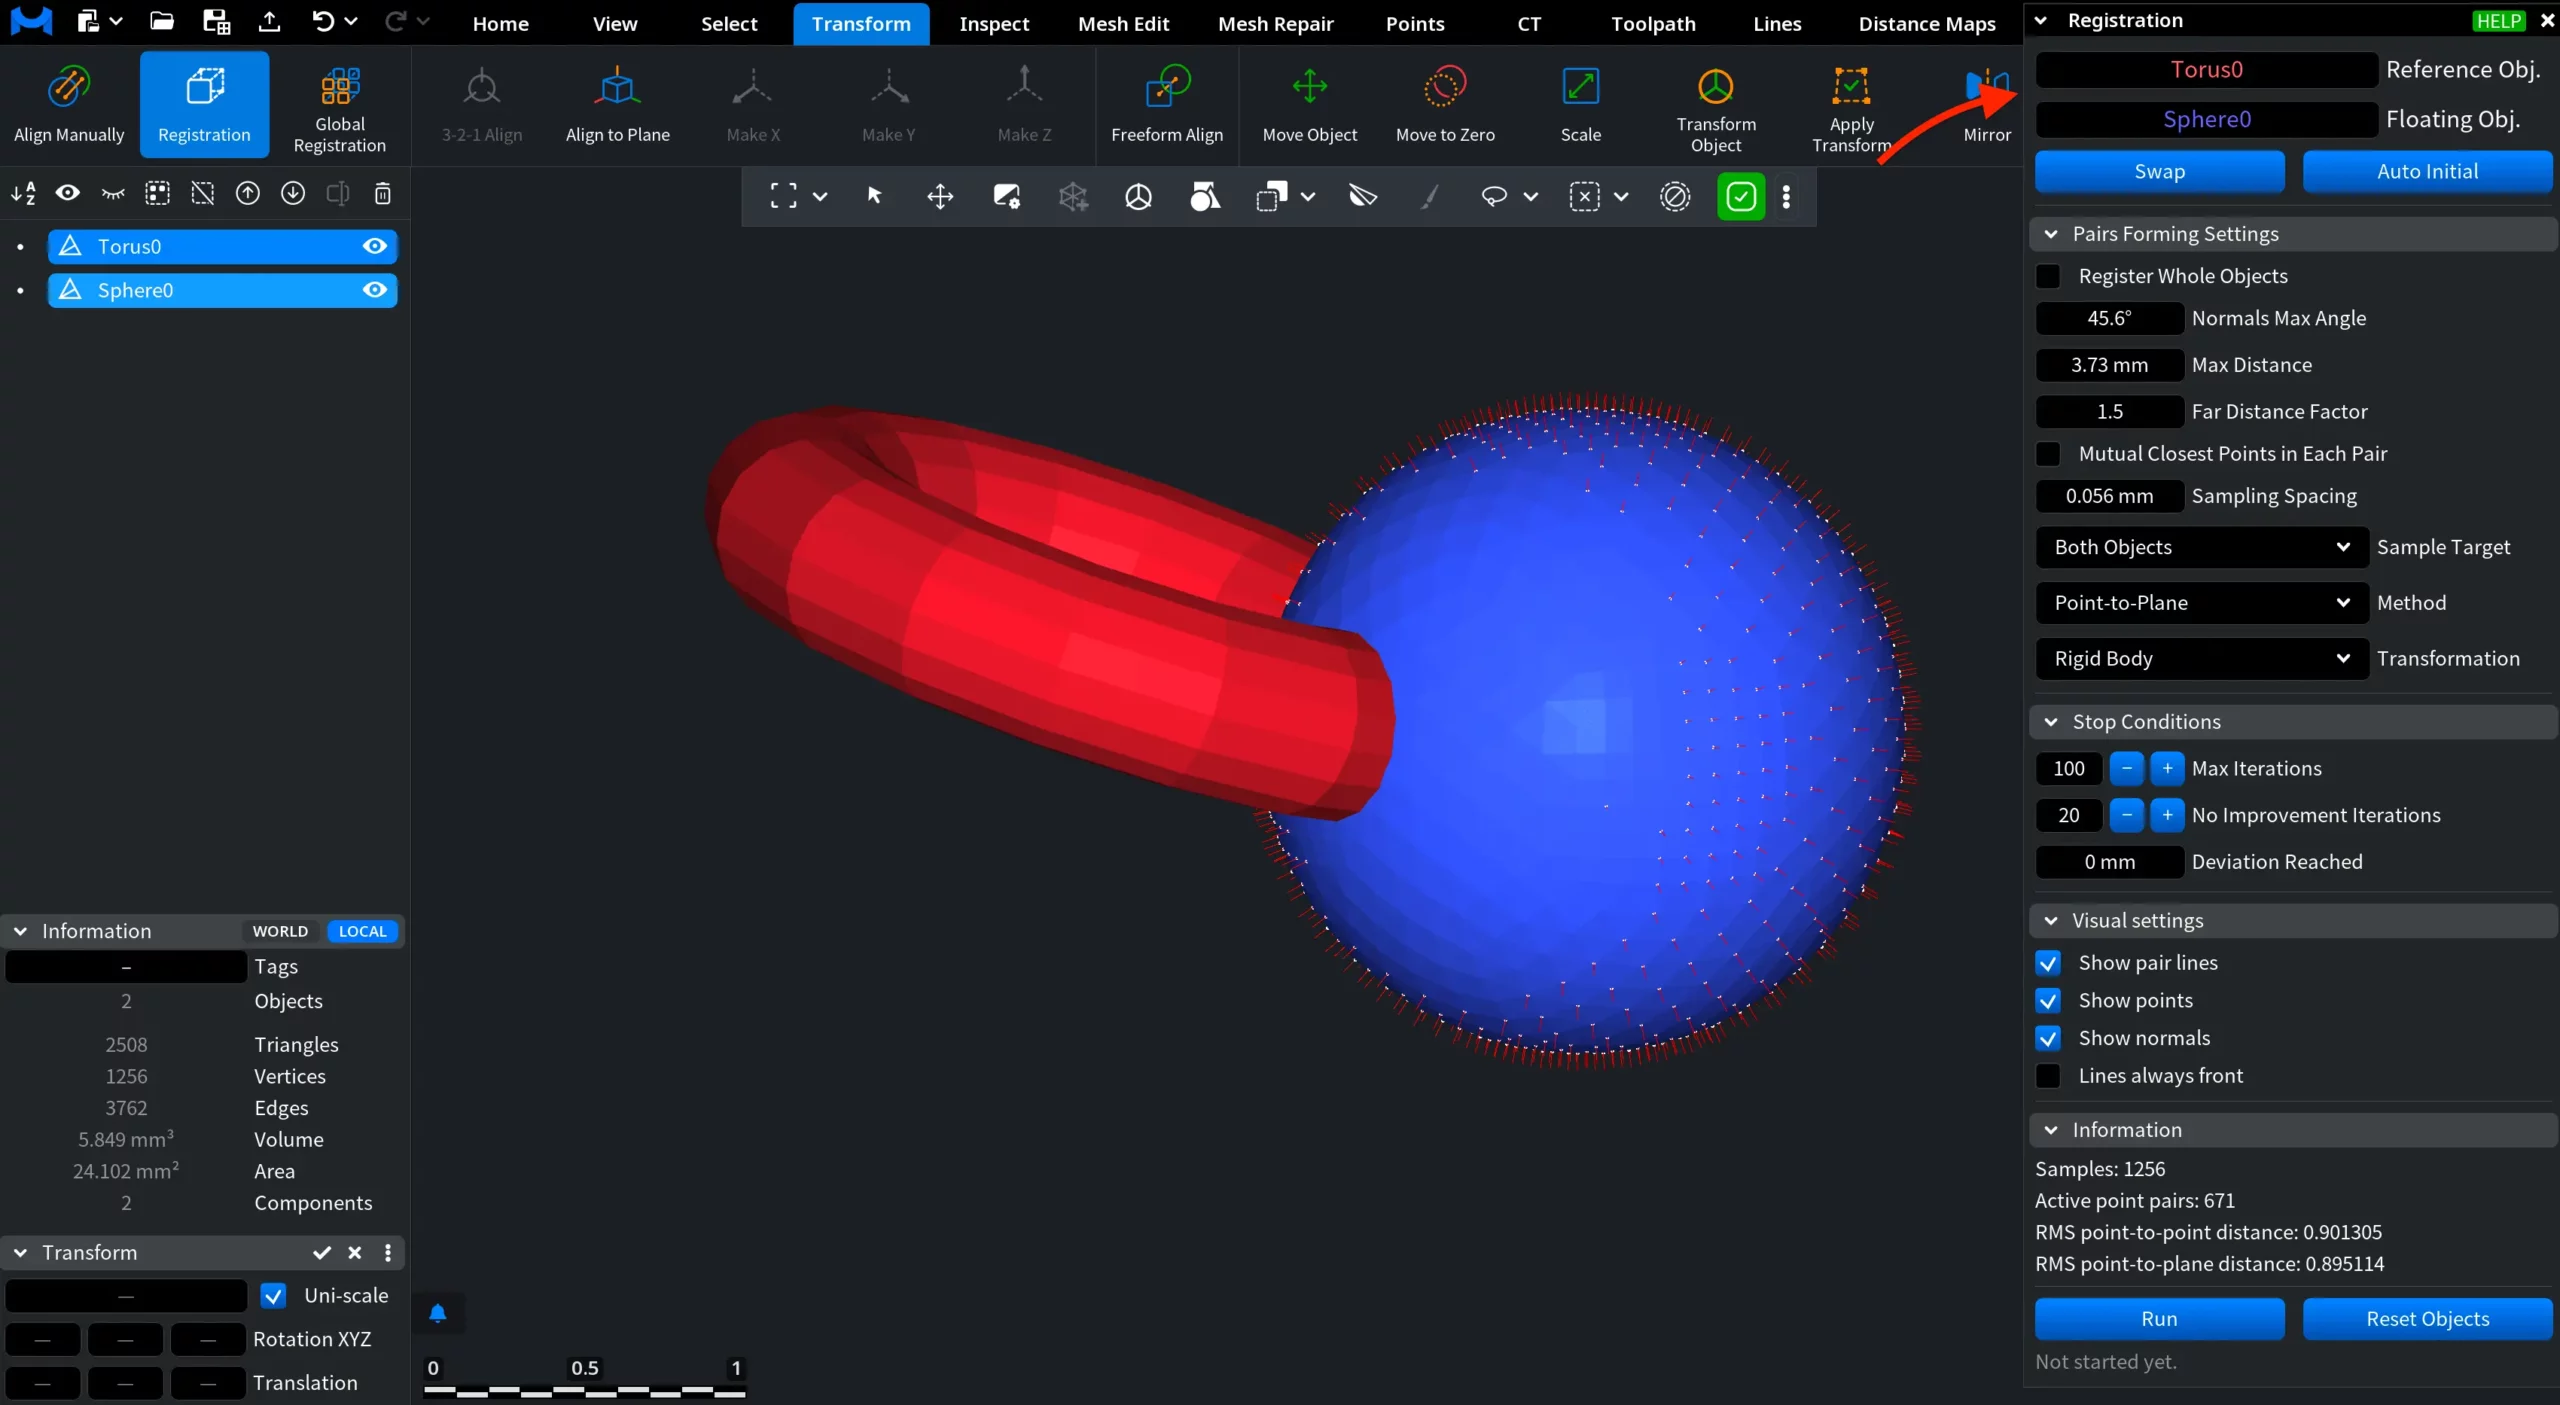Viewport: 2560px width, 1405px height.
Task: Turn on Lines always front
Action: (x=2048, y=1076)
